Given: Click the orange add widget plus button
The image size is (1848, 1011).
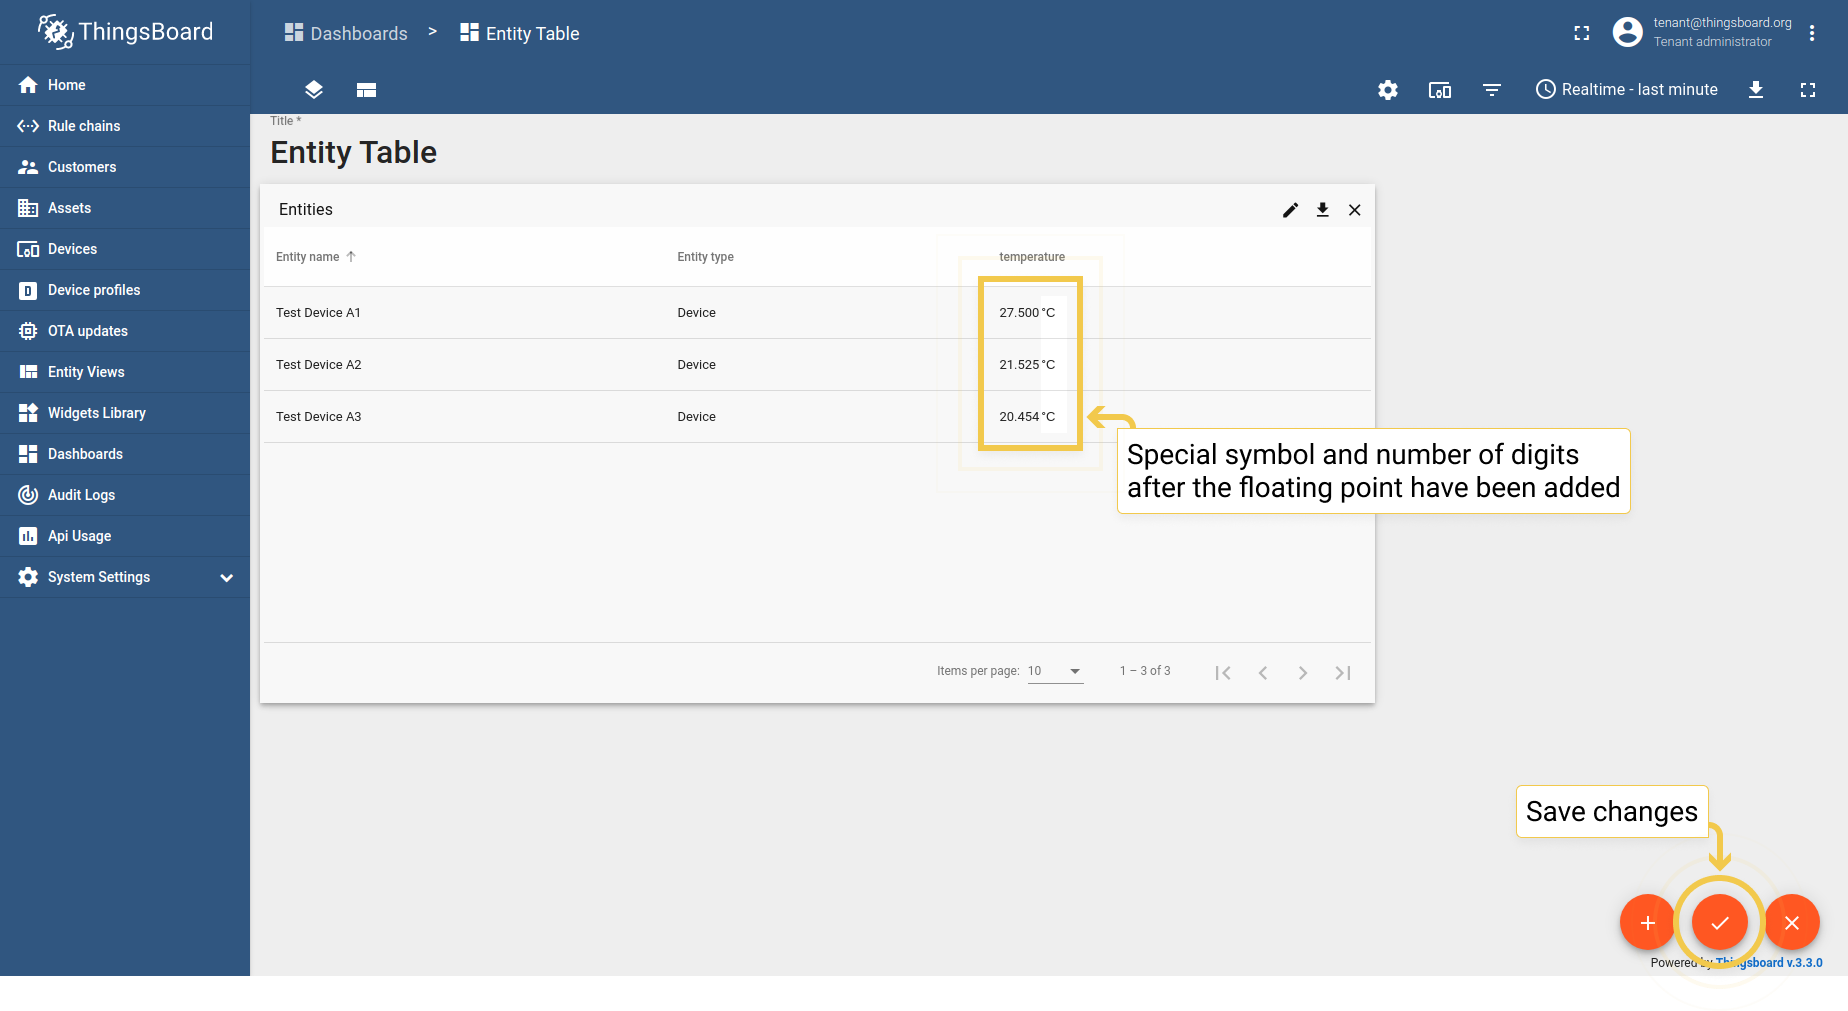Looking at the screenshot, I should [x=1647, y=922].
